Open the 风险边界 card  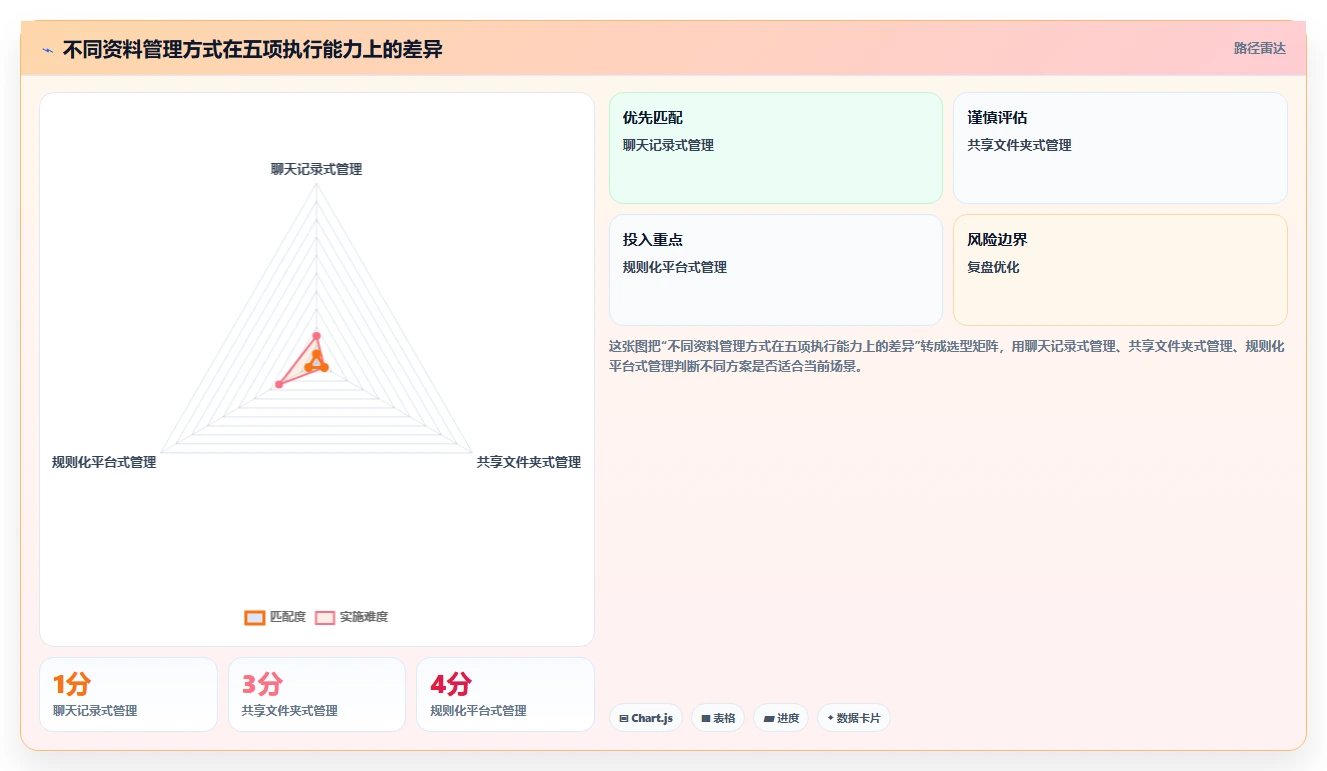1120,270
